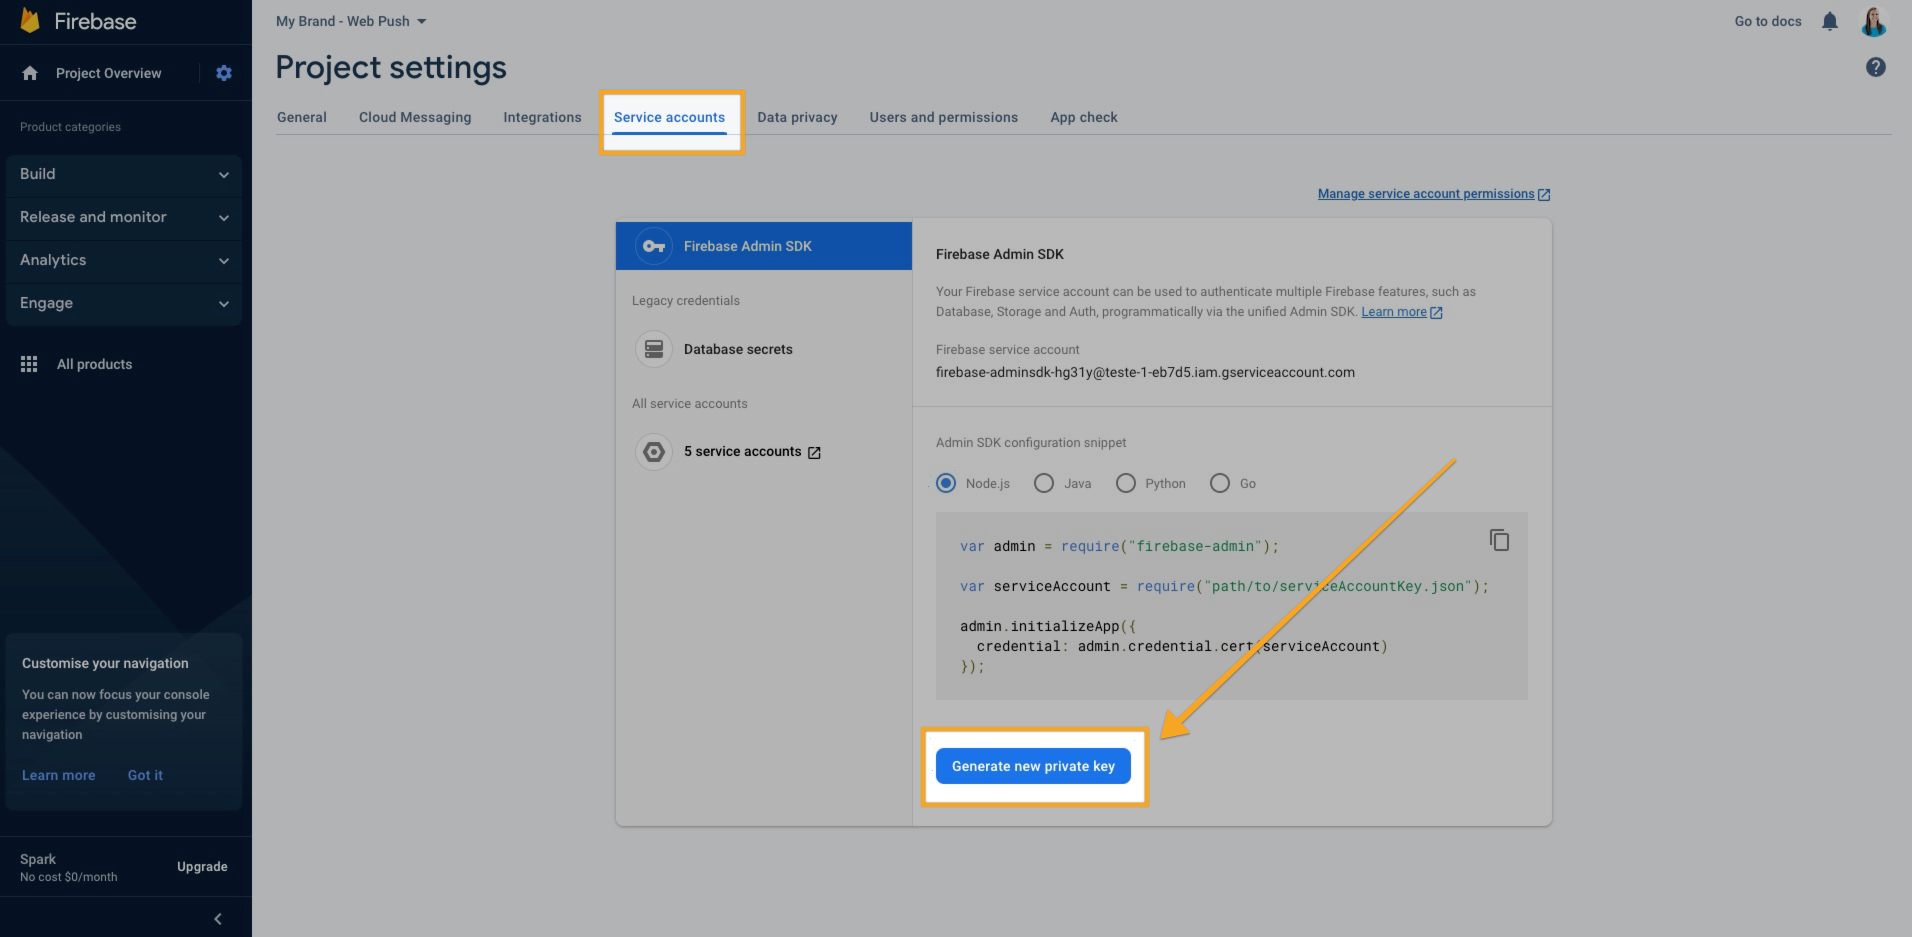The height and width of the screenshot is (937, 1912).
Task: Open All products grid icon
Action: tap(29, 364)
